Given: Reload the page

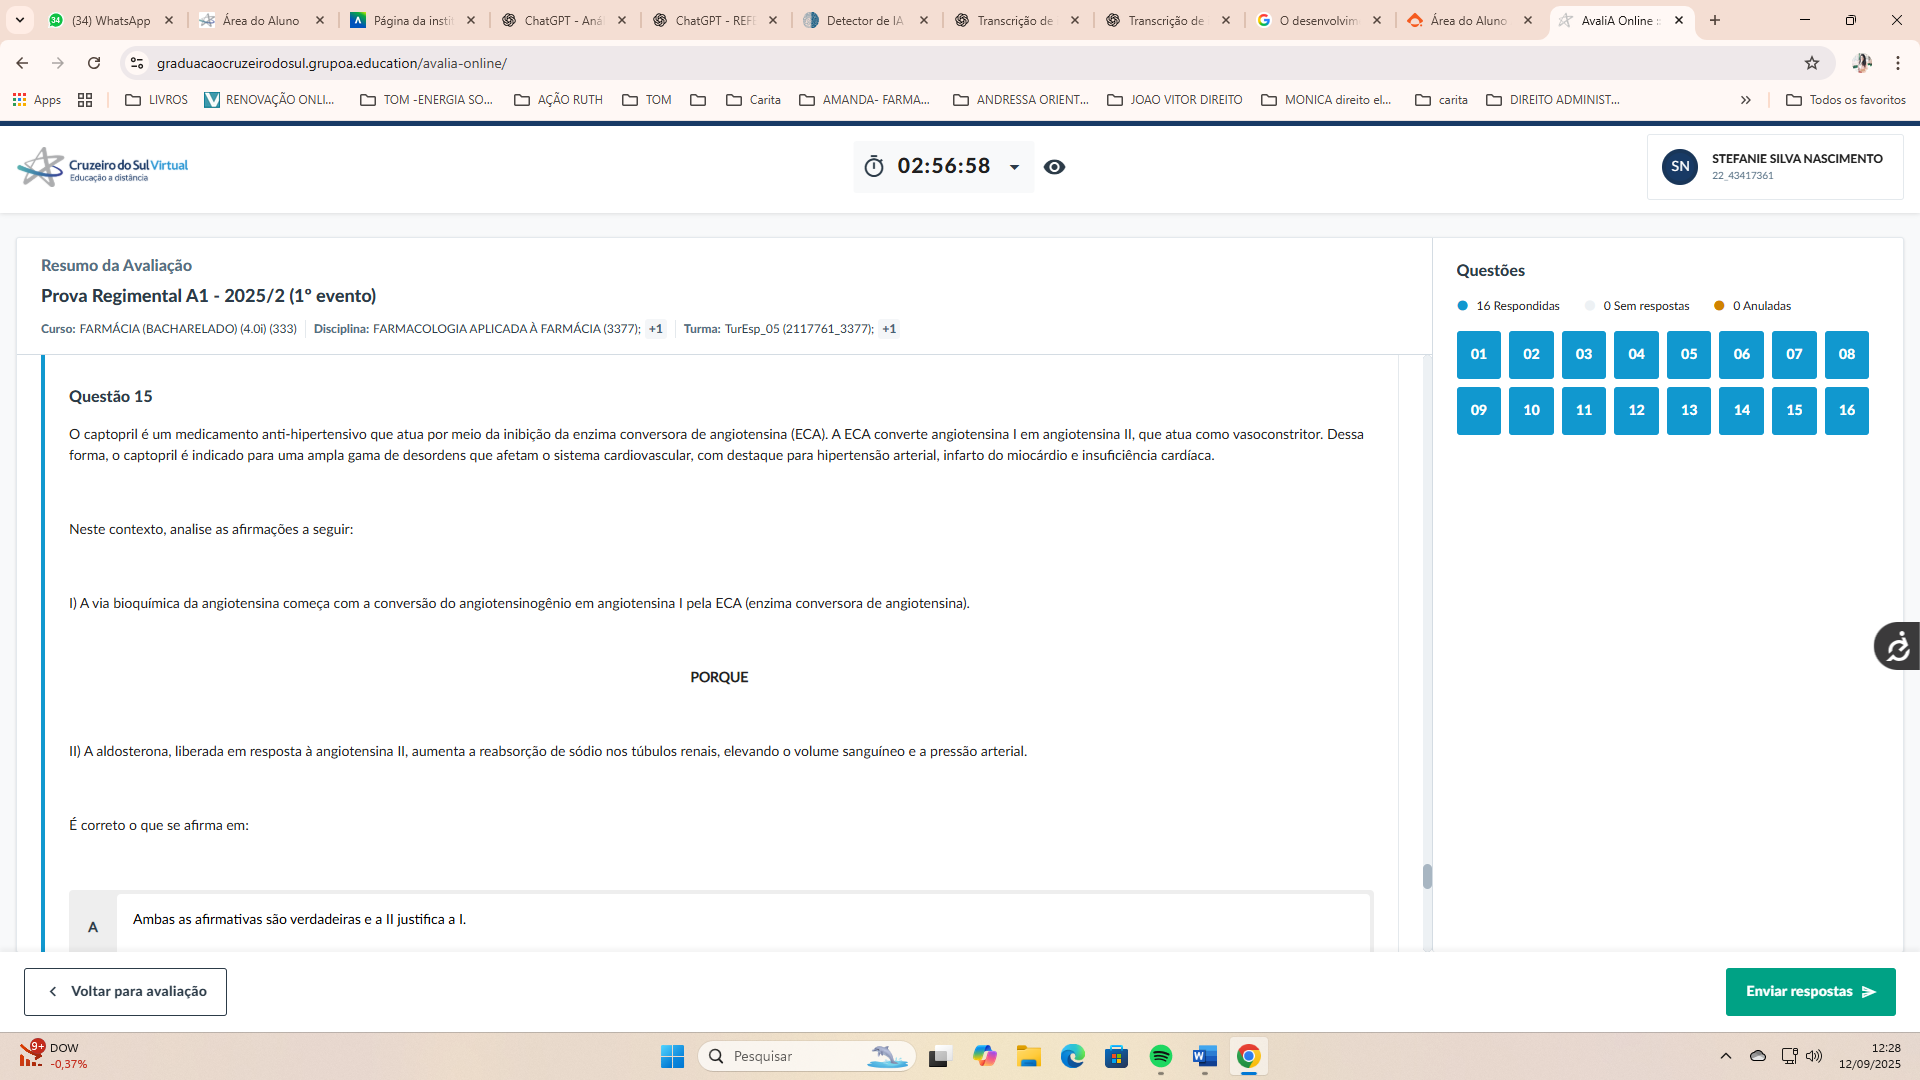Looking at the screenshot, I should point(94,63).
